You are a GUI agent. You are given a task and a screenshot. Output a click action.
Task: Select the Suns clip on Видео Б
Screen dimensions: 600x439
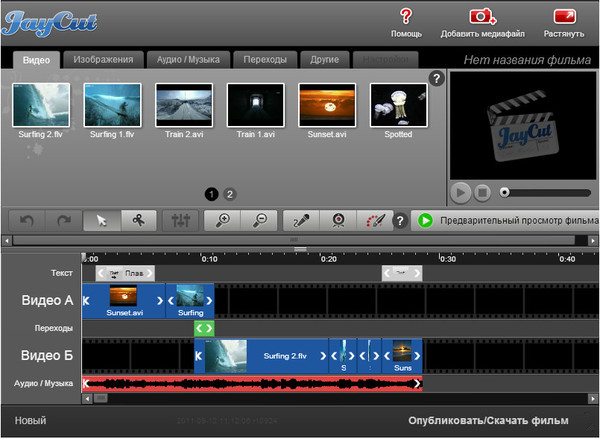pos(402,356)
